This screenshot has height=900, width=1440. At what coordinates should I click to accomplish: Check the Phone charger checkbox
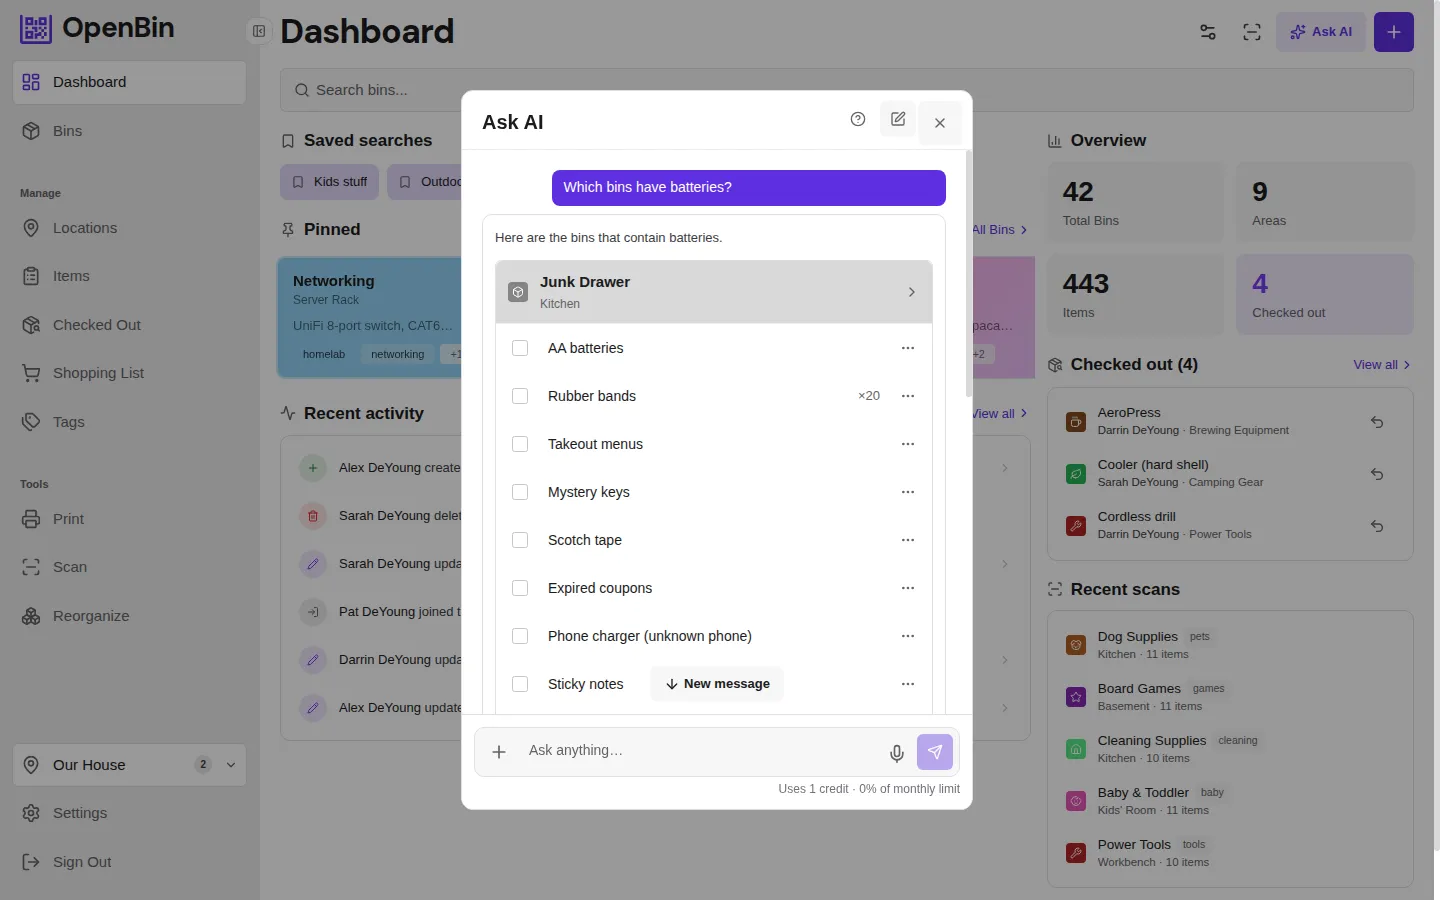520,636
